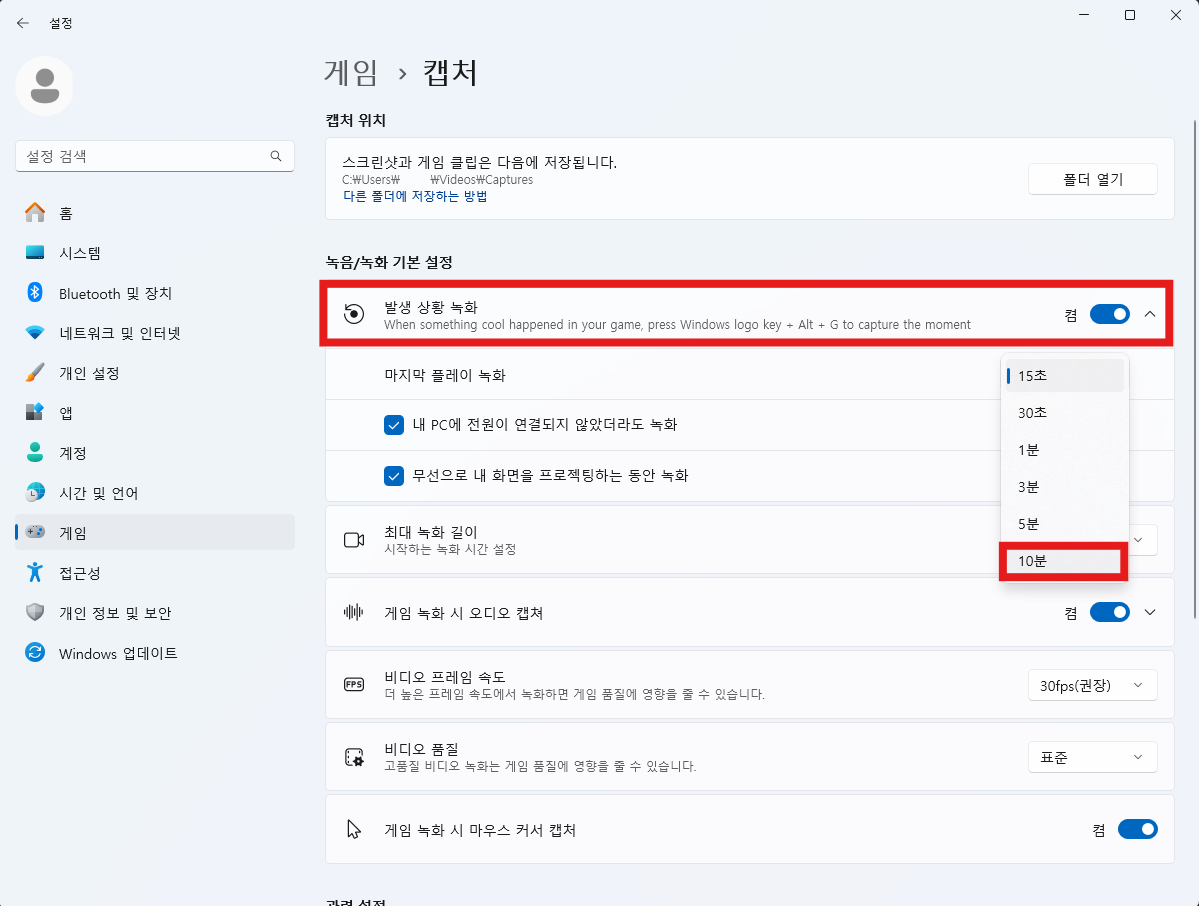Viewport: 1199px width, 906px height.
Task: Open the 다른 폴더에 저장하는 방법 link
Action: pyautogui.click(x=415, y=197)
